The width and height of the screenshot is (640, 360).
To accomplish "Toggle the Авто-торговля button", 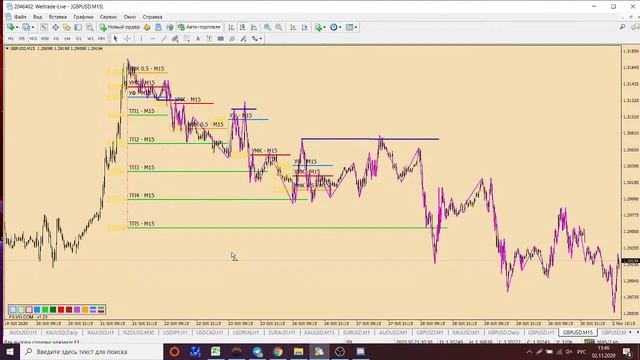I will click(199, 27).
